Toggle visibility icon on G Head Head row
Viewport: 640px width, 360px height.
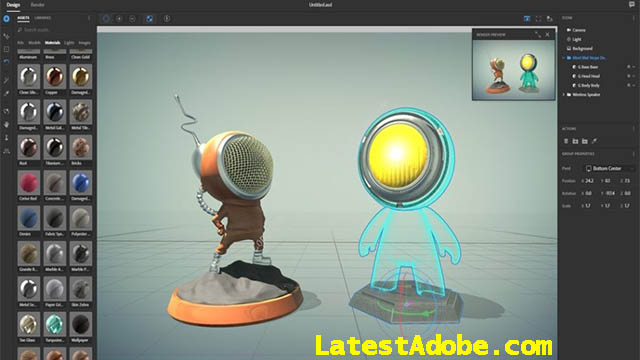[629, 76]
